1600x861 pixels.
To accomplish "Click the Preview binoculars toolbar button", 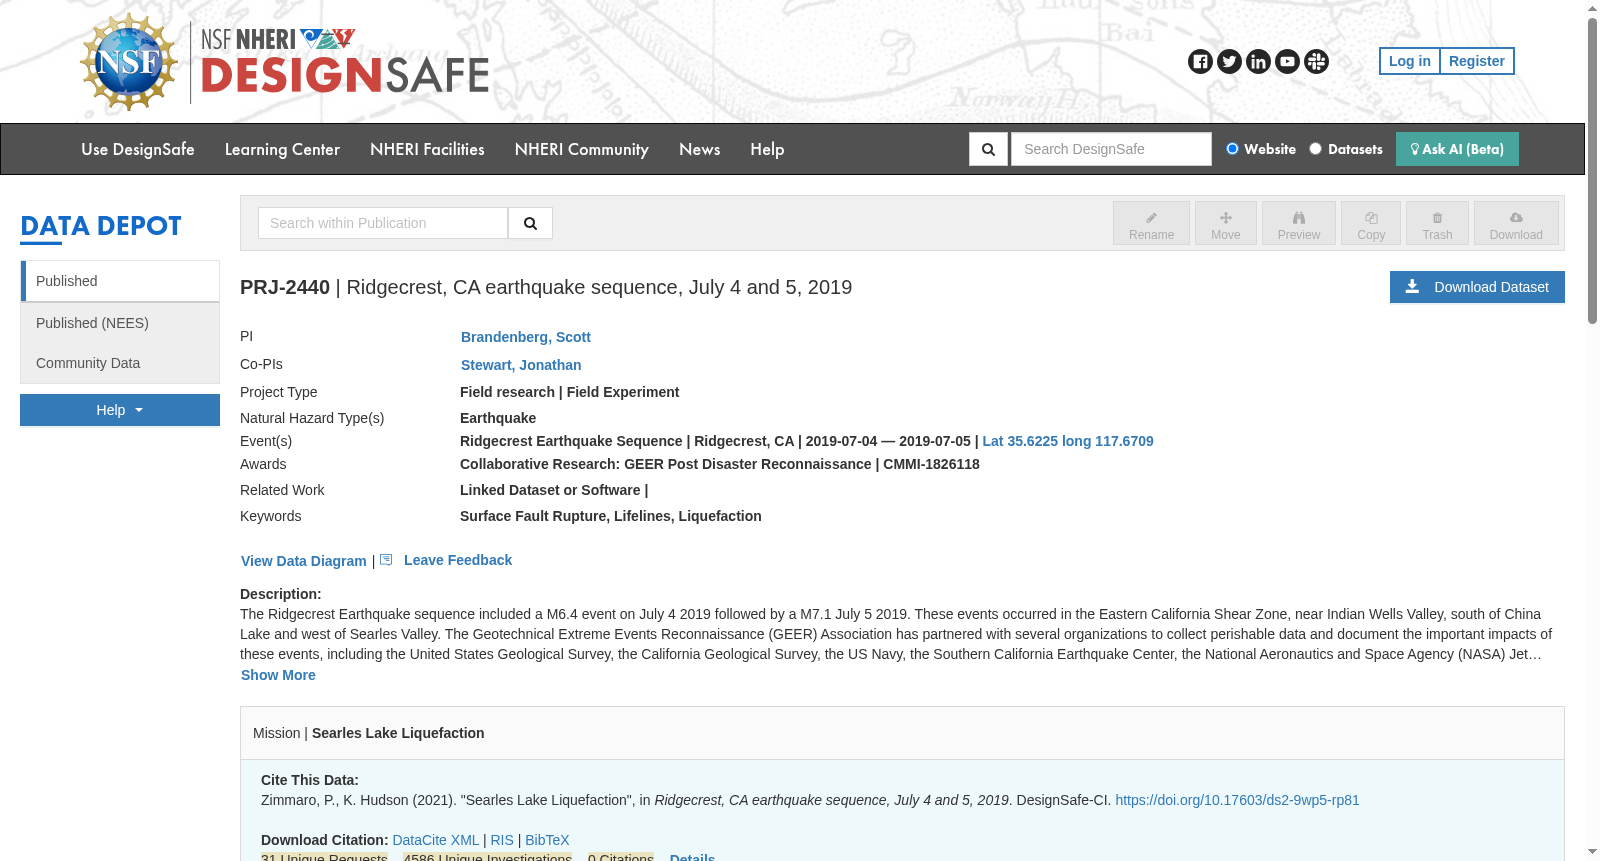I will 1298,223.
